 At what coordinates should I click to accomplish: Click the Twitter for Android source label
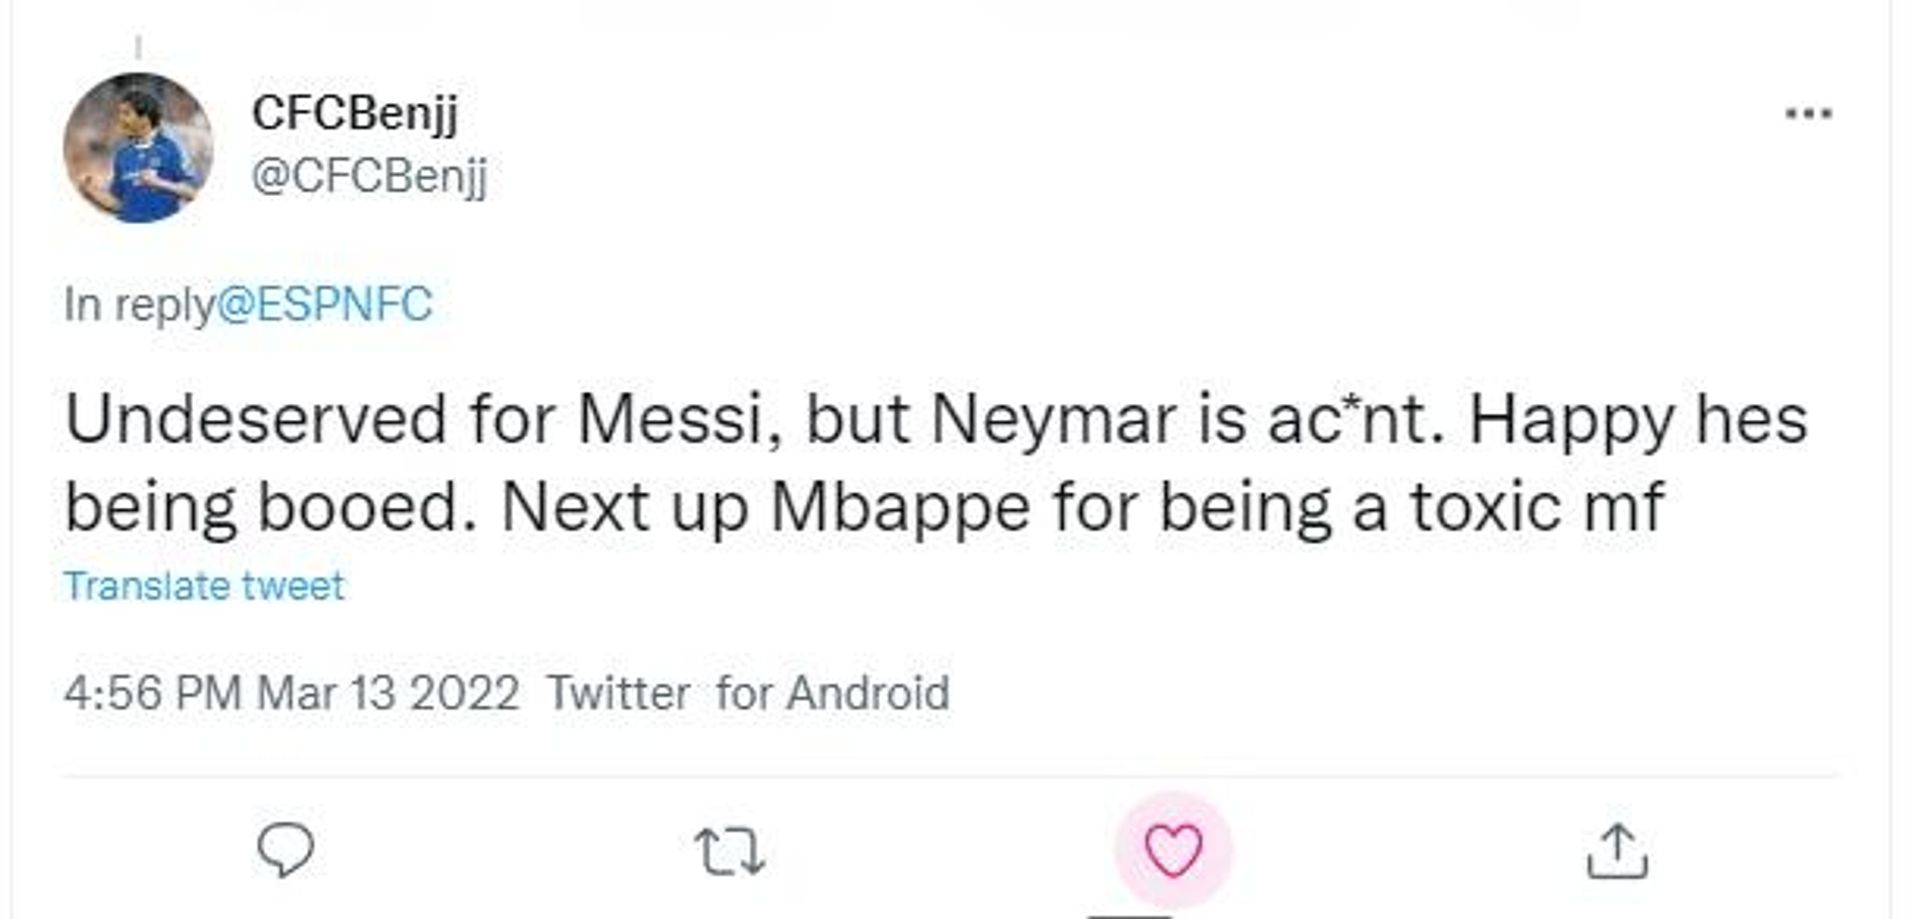(x=748, y=693)
